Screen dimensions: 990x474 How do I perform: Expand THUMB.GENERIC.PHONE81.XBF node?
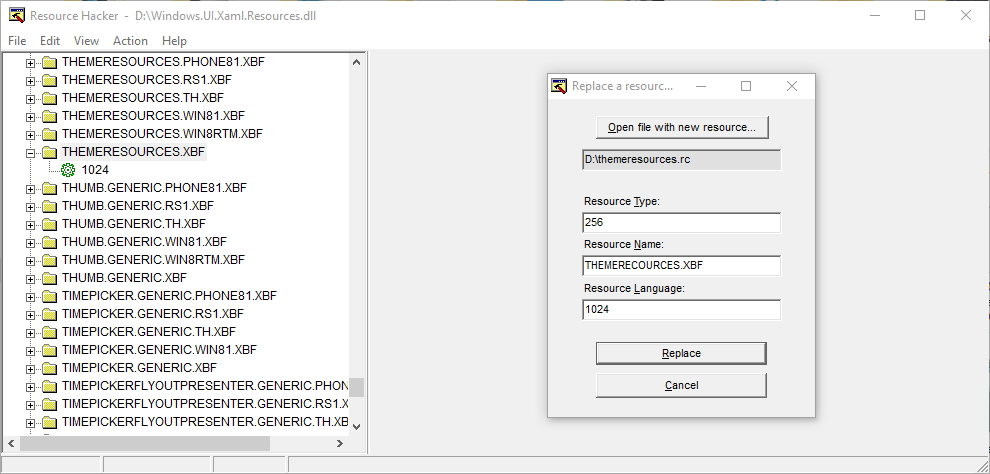[30, 189]
